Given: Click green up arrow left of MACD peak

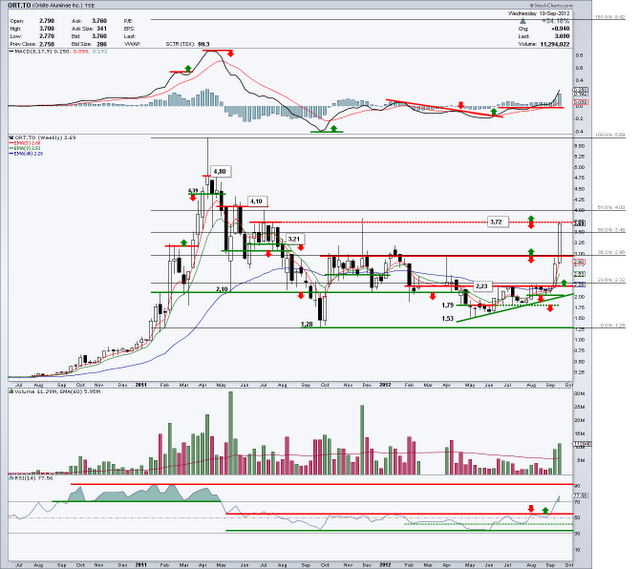Looking at the screenshot, I should [x=188, y=67].
